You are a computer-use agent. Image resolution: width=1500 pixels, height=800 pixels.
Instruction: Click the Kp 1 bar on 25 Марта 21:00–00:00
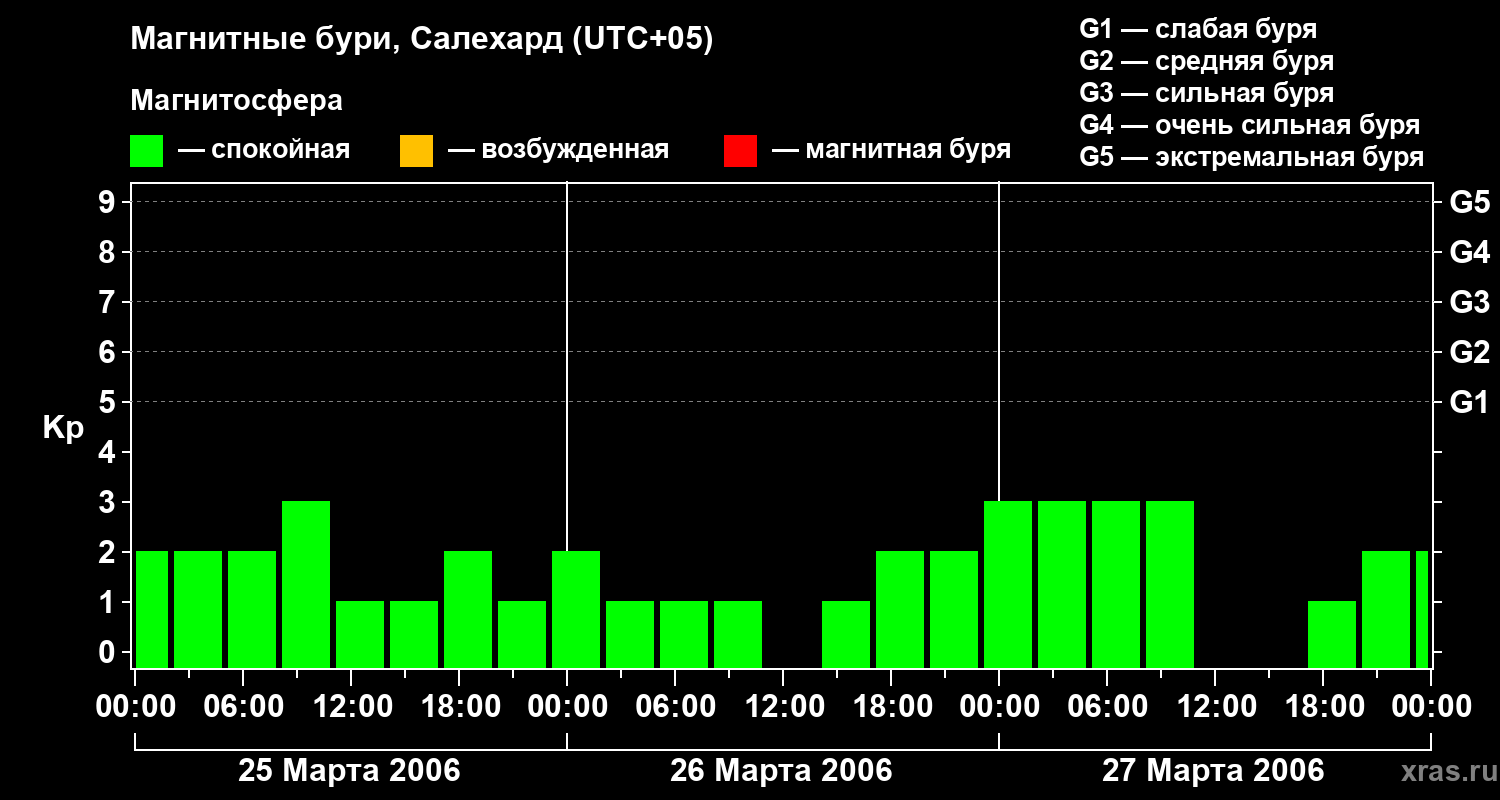(x=522, y=634)
